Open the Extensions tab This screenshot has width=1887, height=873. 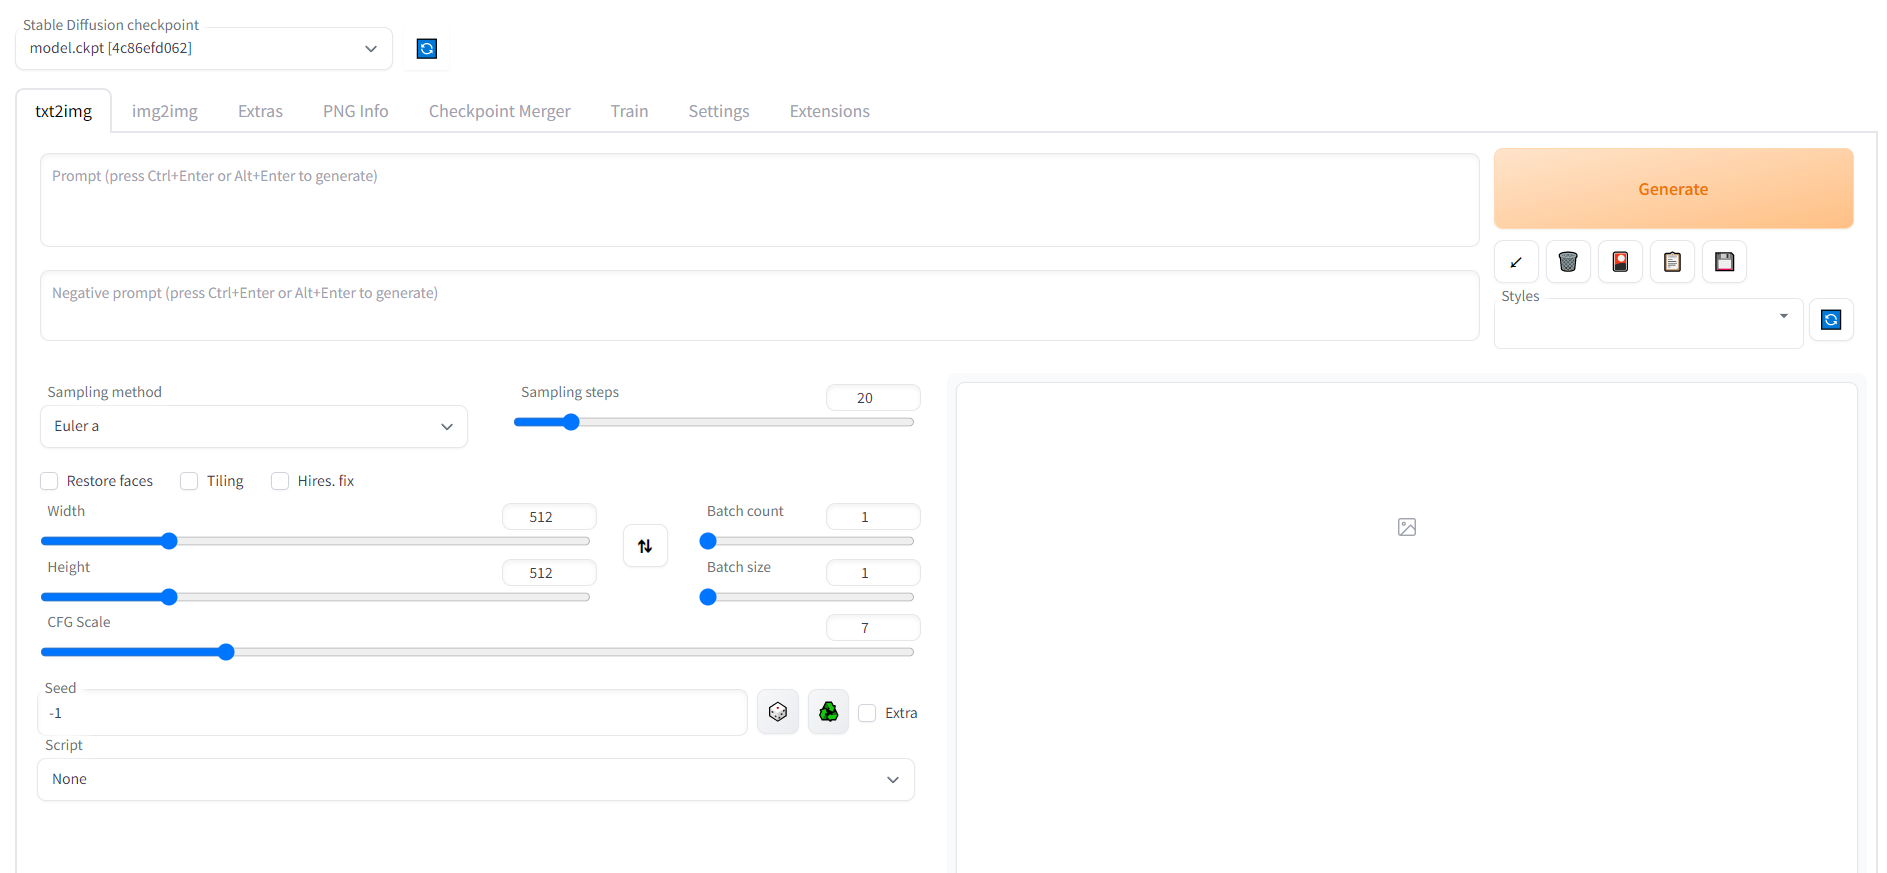pyautogui.click(x=830, y=111)
